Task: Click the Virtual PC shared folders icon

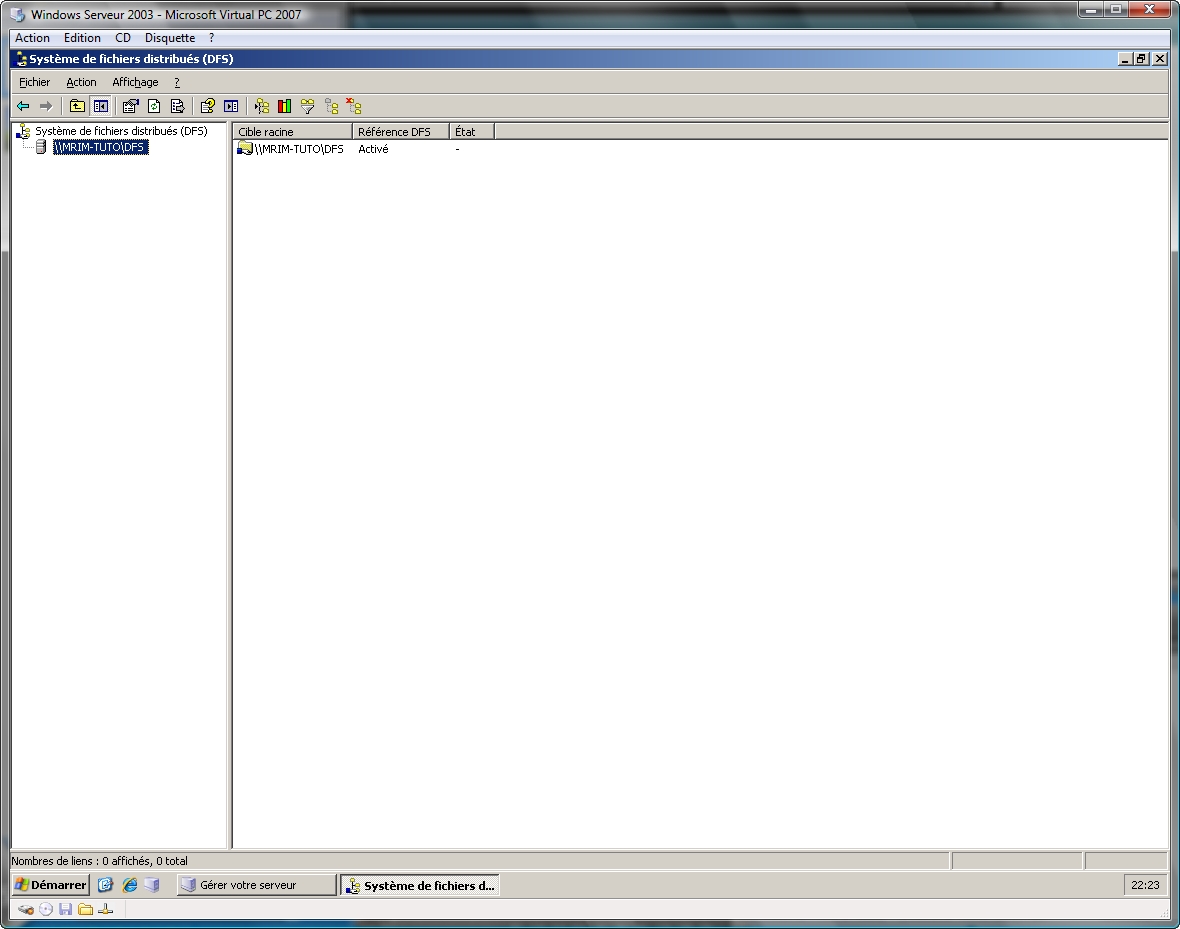Action: tap(86, 909)
